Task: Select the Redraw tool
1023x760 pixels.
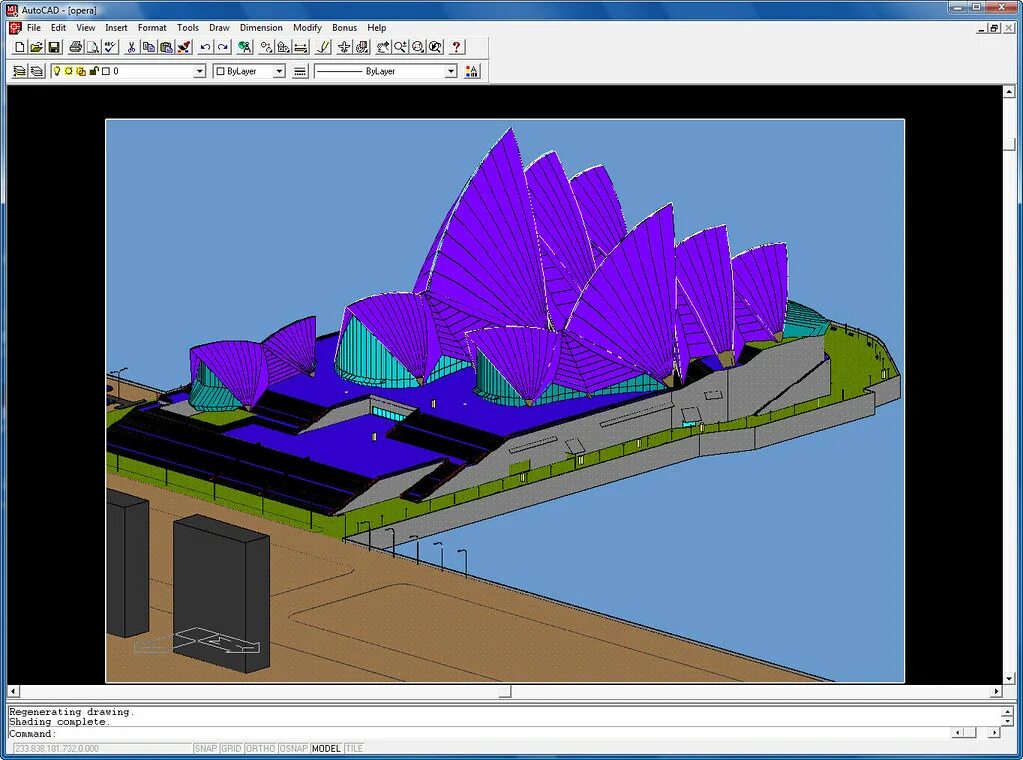Action: (324, 46)
